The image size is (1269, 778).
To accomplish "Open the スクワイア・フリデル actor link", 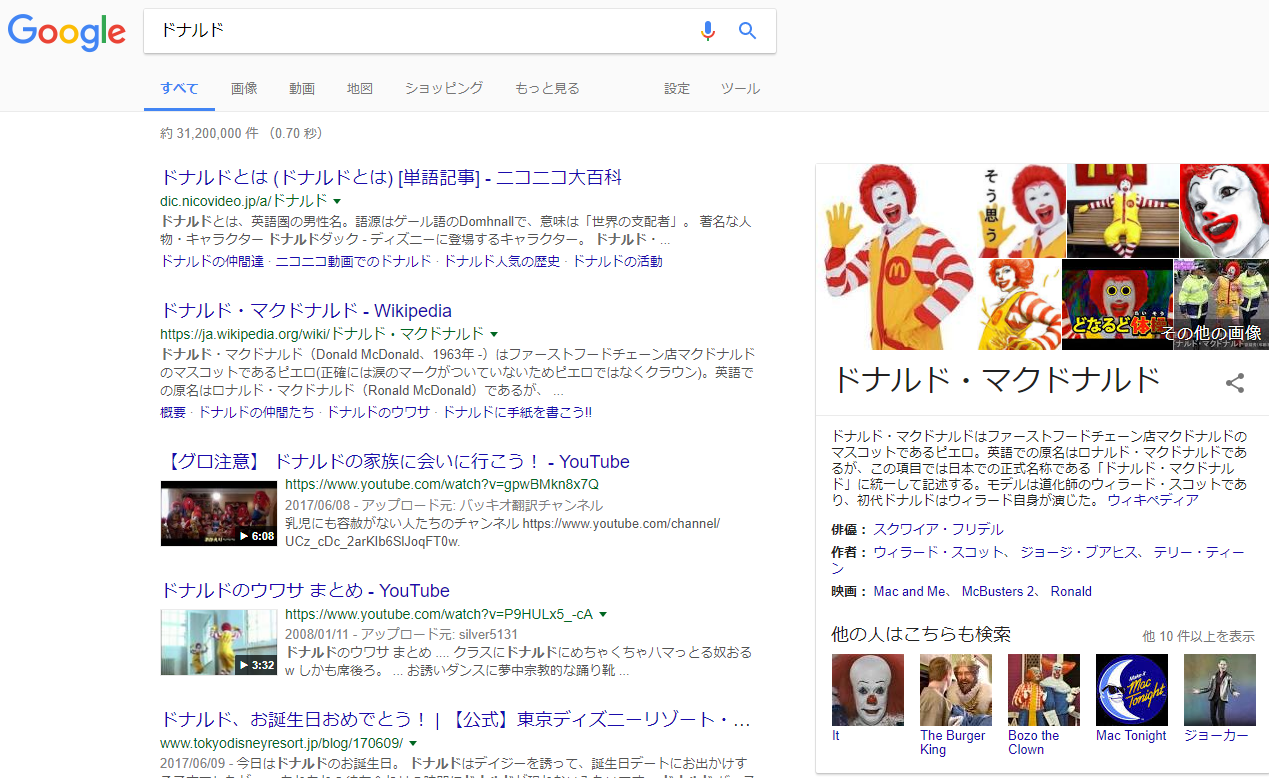I will coord(938,529).
